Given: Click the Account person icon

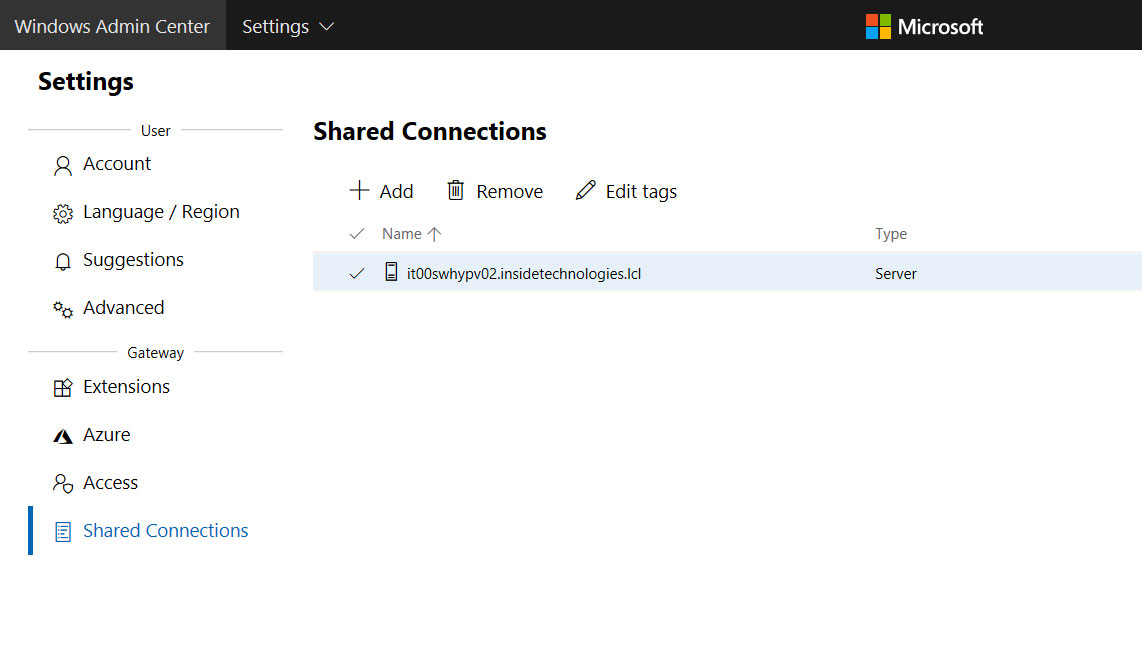Looking at the screenshot, I should (x=63, y=166).
